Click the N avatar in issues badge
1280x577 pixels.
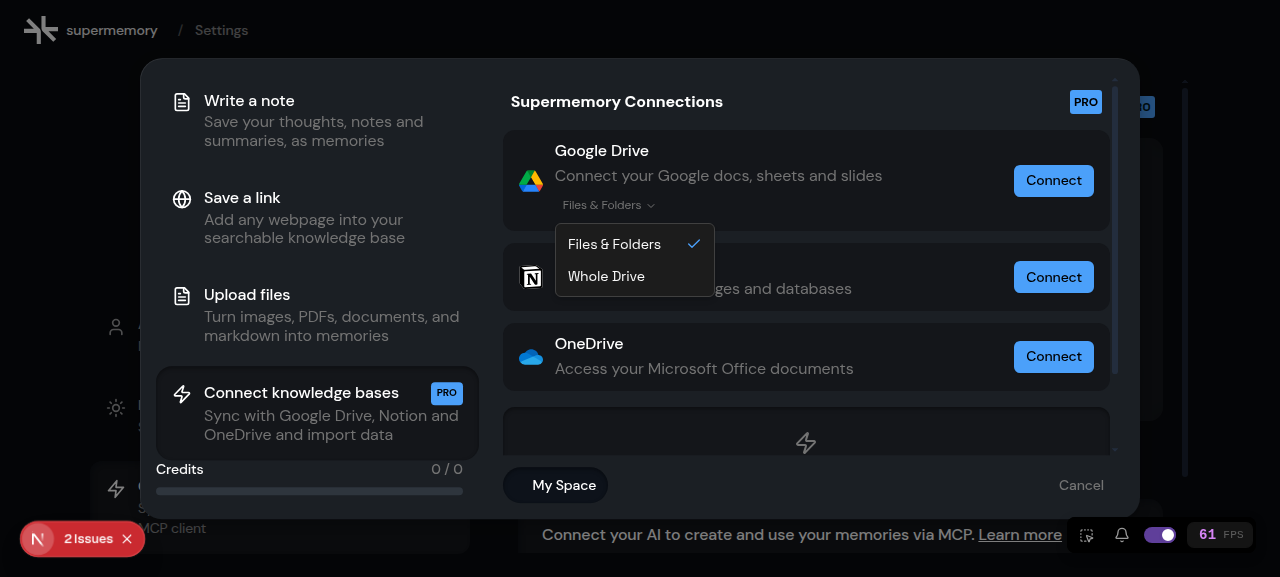pyautogui.click(x=38, y=539)
